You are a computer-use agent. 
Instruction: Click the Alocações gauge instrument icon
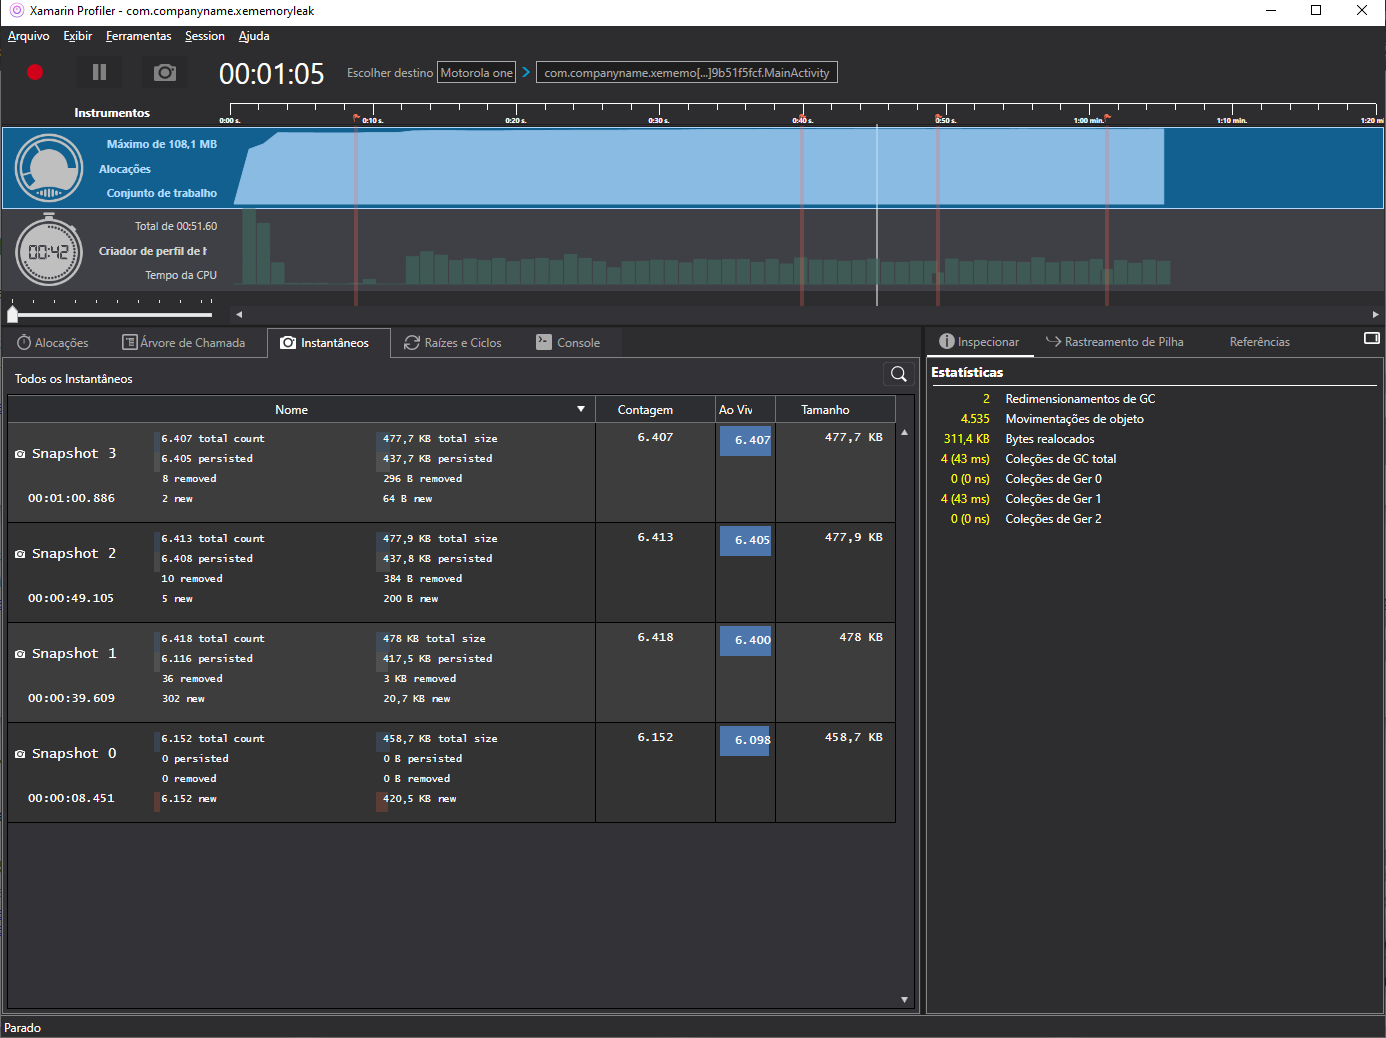tap(49, 168)
